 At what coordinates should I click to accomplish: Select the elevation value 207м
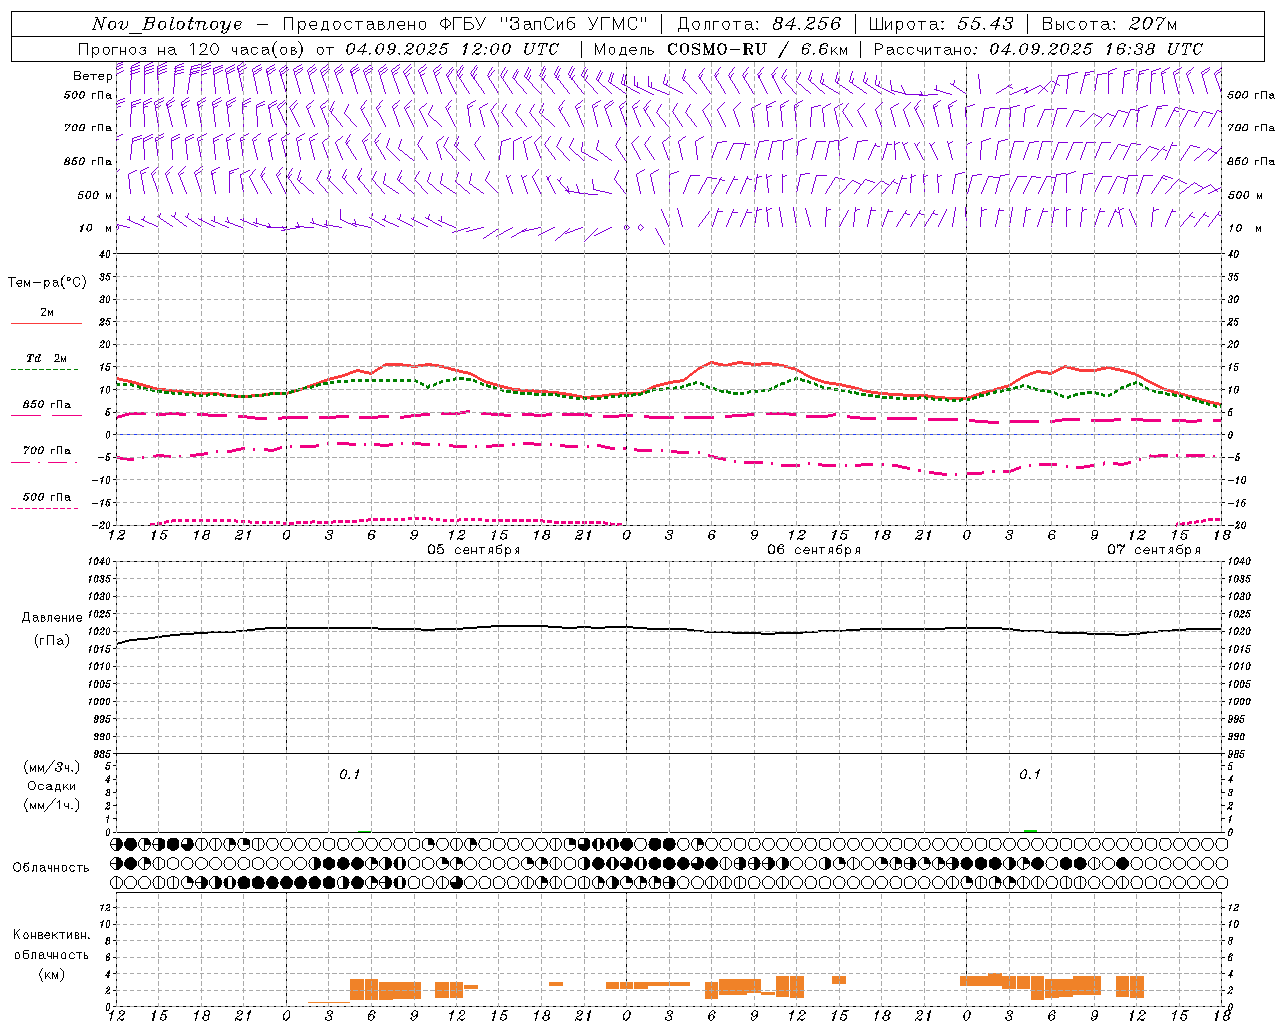coord(1153,24)
